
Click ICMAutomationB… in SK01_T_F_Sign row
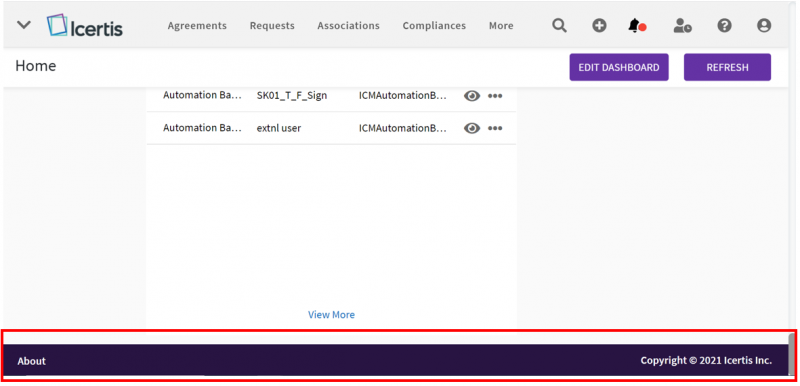[403, 95]
